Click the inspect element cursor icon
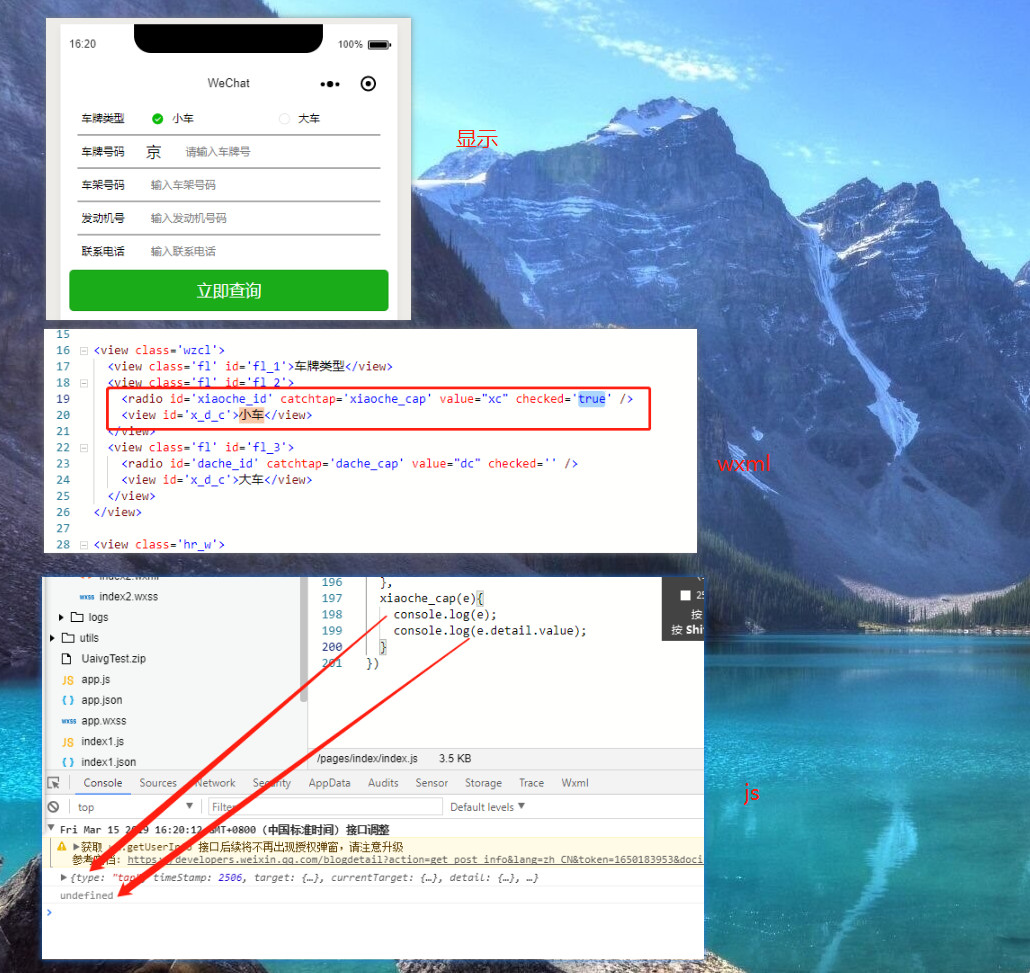 [x=54, y=782]
